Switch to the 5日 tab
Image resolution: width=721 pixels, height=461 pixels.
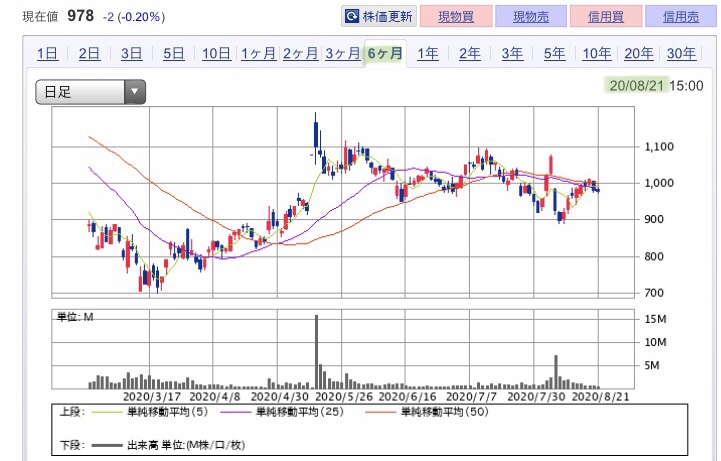(173, 54)
